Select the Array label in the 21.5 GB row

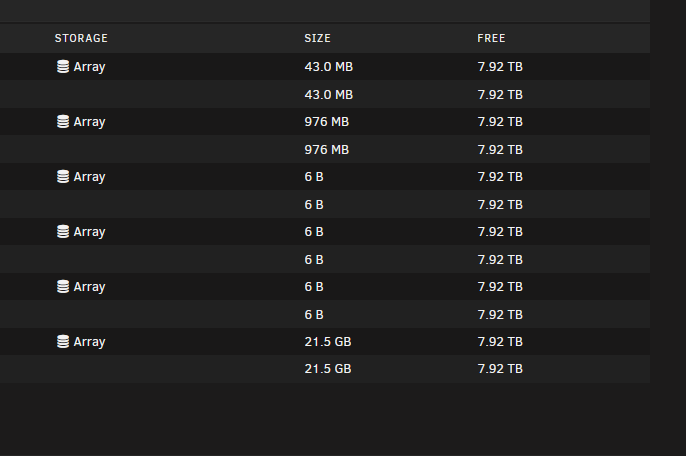point(89,342)
